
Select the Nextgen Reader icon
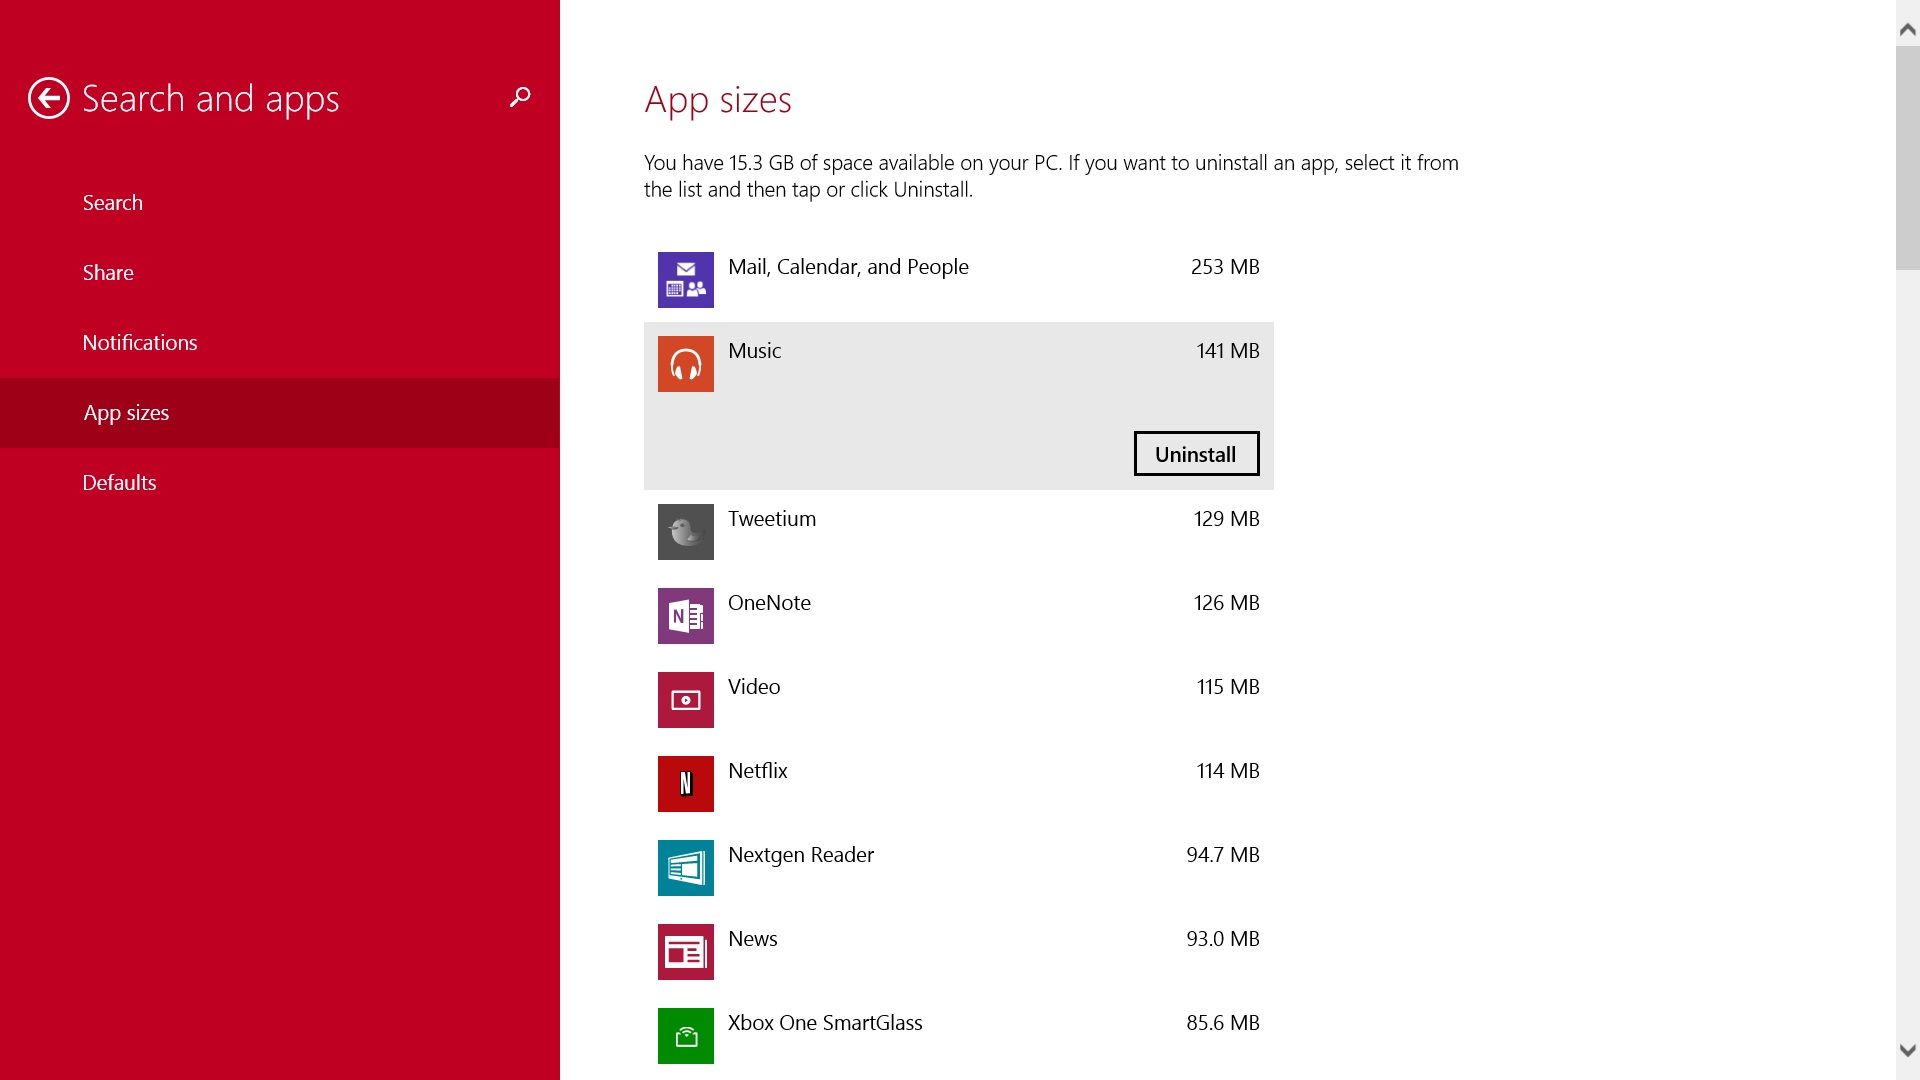pyautogui.click(x=686, y=868)
